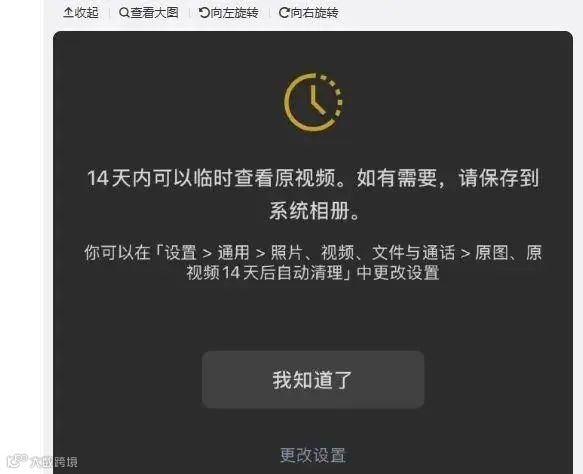This screenshot has height=474, width=583.
Task: Click the heading's second line 系统相册
Action: tap(315, 211)
